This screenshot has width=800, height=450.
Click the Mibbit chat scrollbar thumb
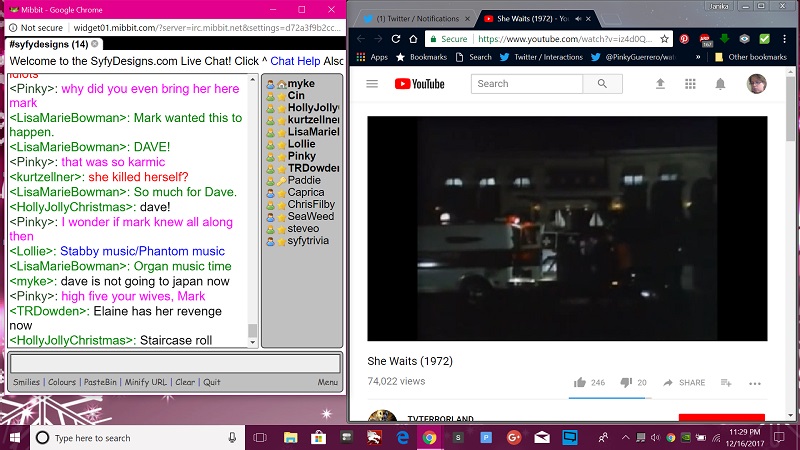(x=252, y=330)
